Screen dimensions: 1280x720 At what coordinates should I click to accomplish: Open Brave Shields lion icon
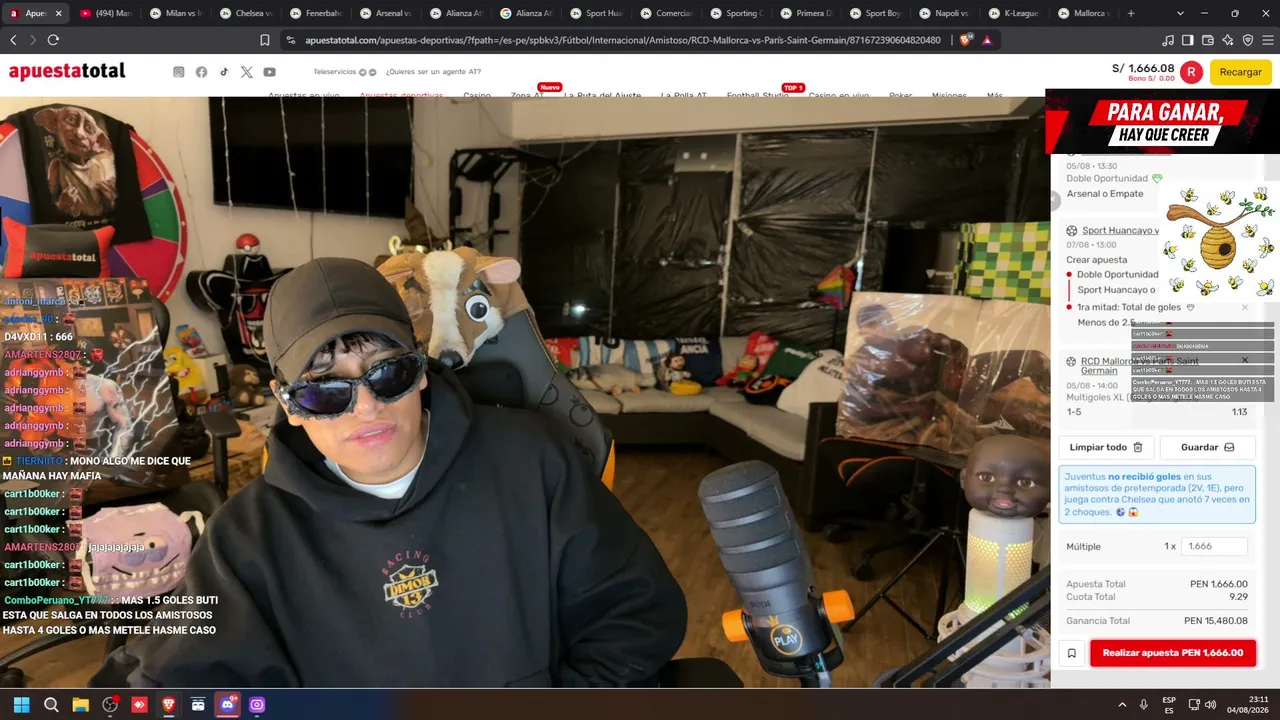click(x=965, y=40)
